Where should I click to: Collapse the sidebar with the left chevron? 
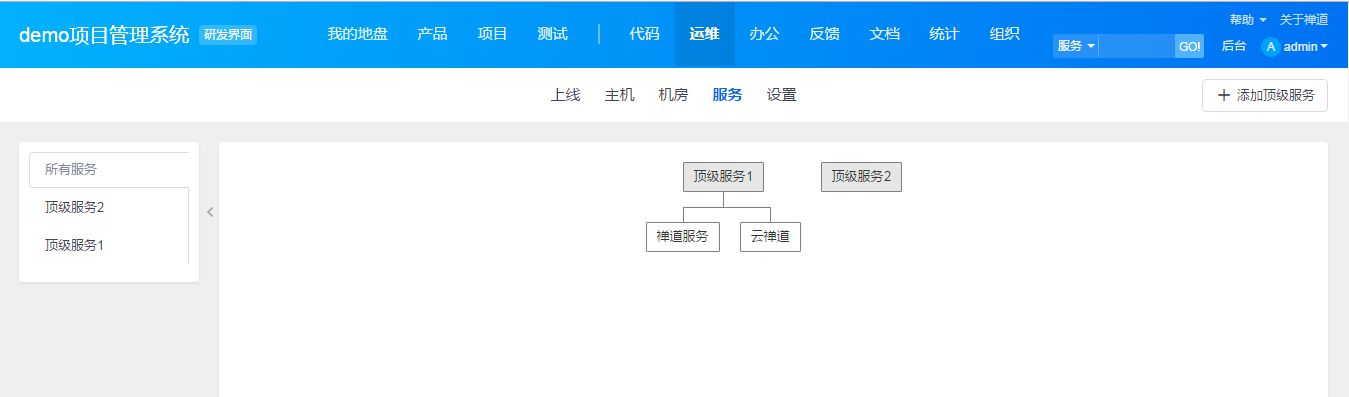(210, 211)
